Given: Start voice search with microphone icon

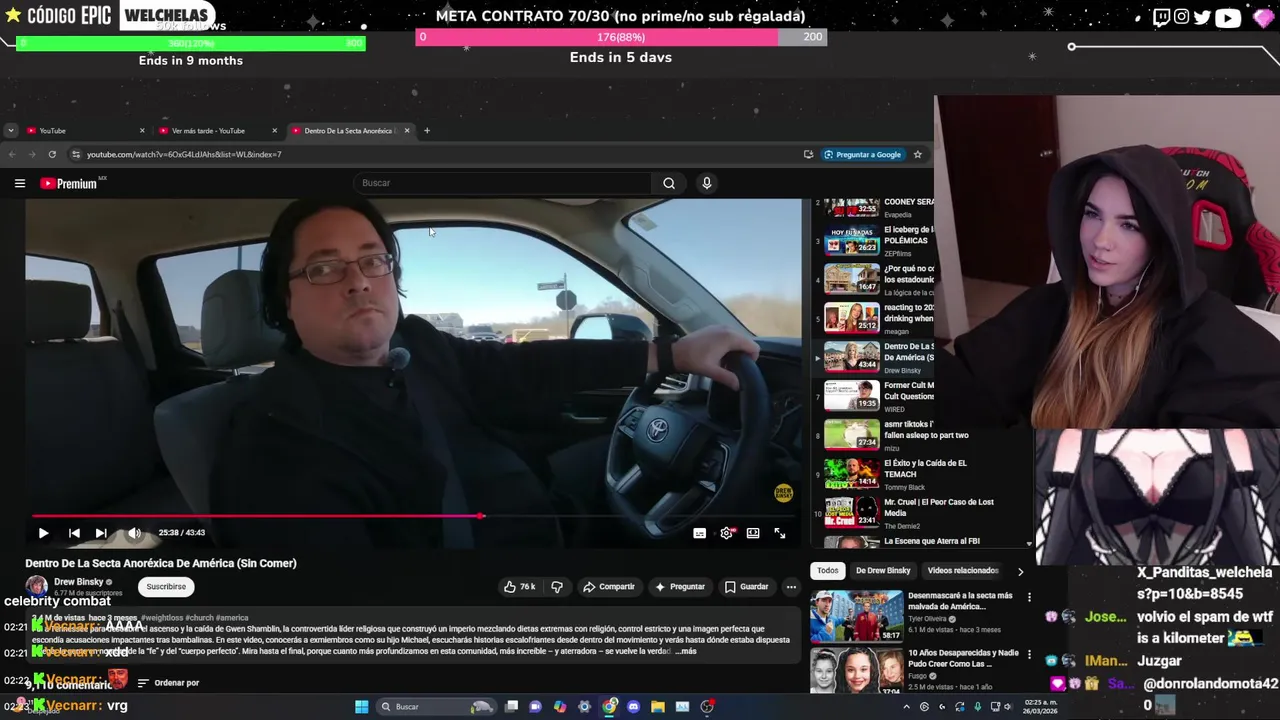Looking at the screenshot, I should point(706,183).
